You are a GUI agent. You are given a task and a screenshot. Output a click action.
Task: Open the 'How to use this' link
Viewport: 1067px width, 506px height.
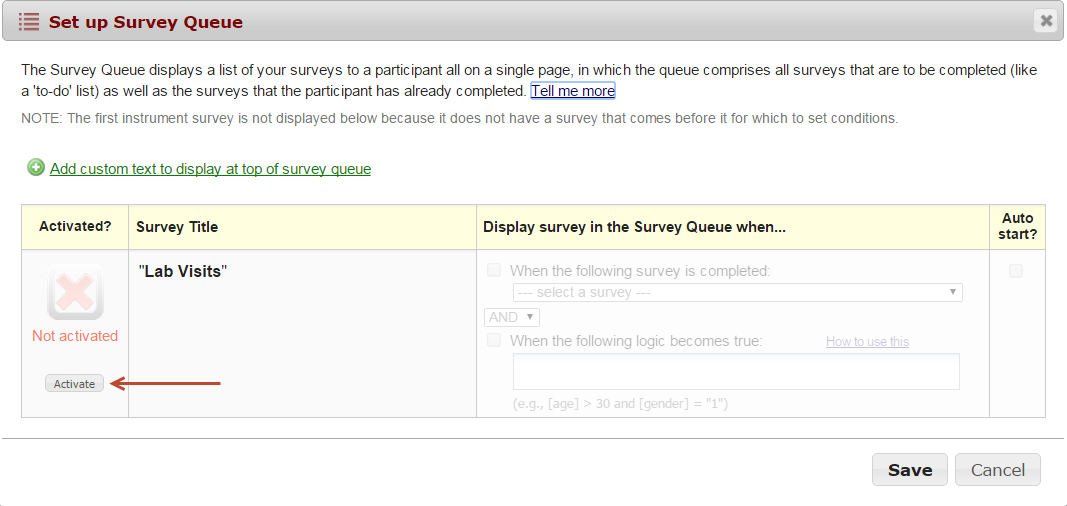867,342
